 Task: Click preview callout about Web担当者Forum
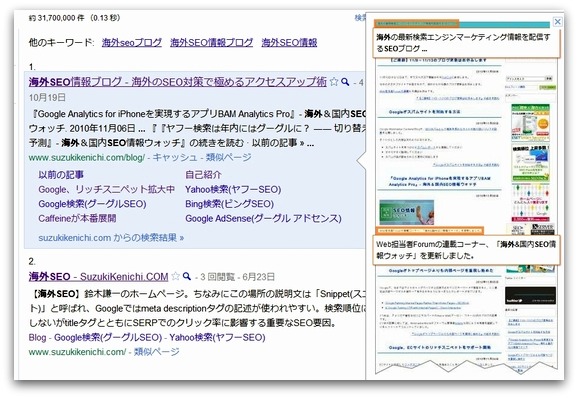(466, 250)
